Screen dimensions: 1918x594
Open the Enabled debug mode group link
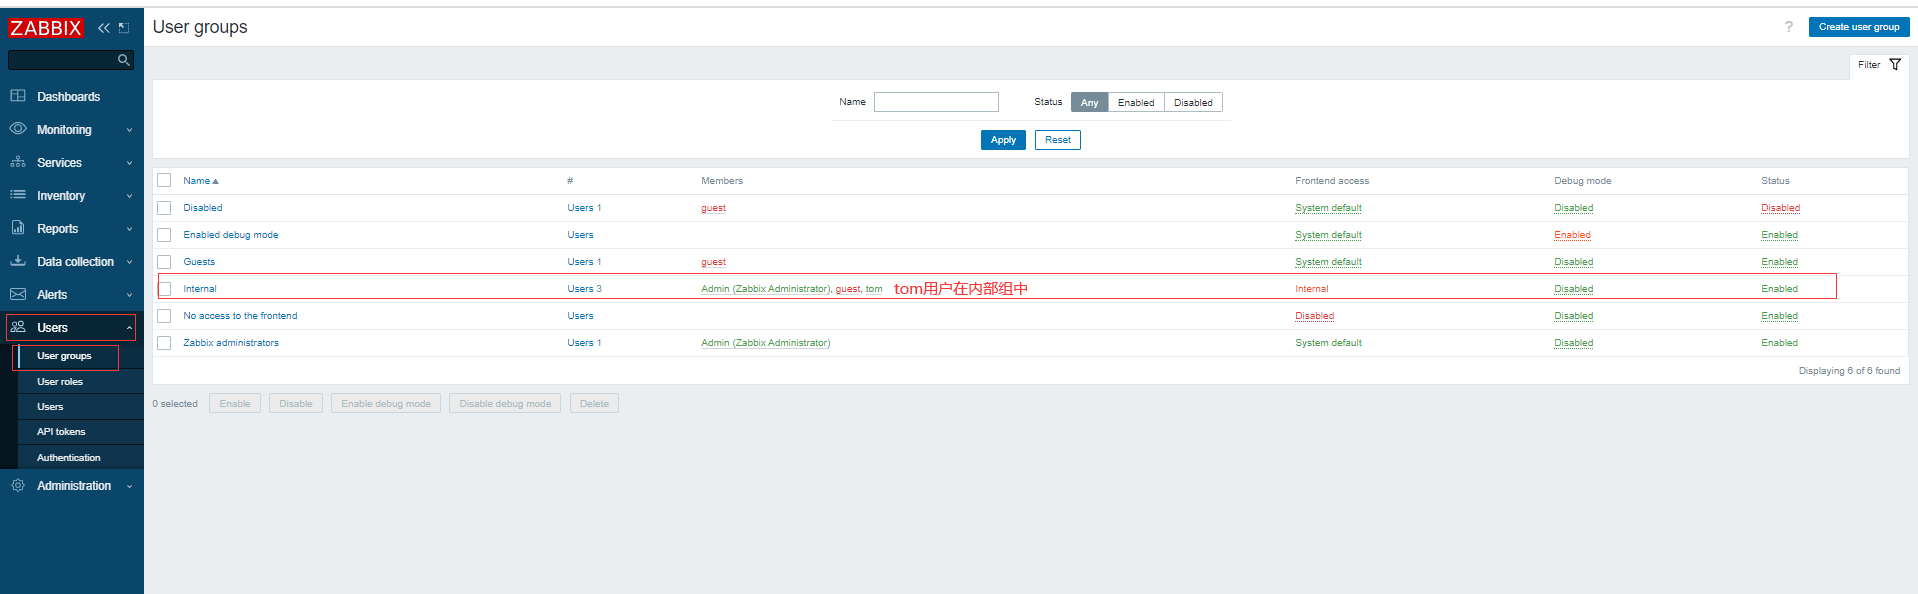230,235
